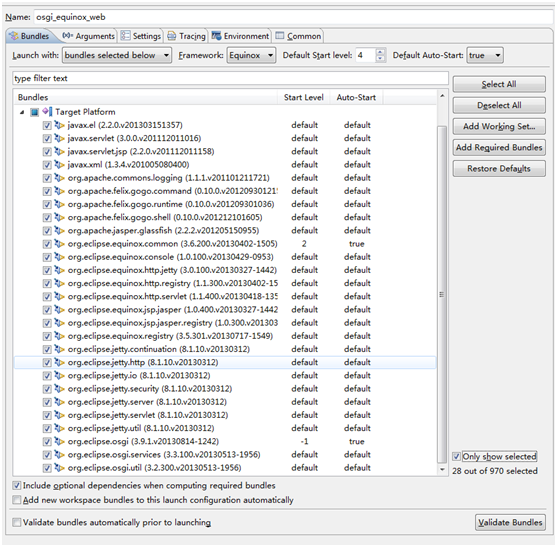557x547 pixels.
Task: Toggle the Target Platform group checkbox
Action: [x=34, y=113]
